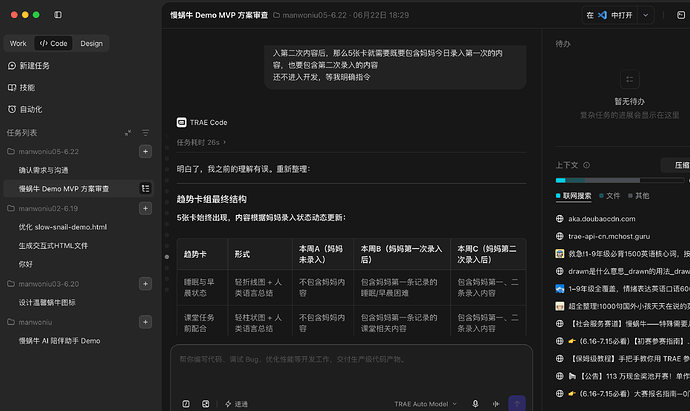Switch to the Design mode tab

[x=91, y=44]
